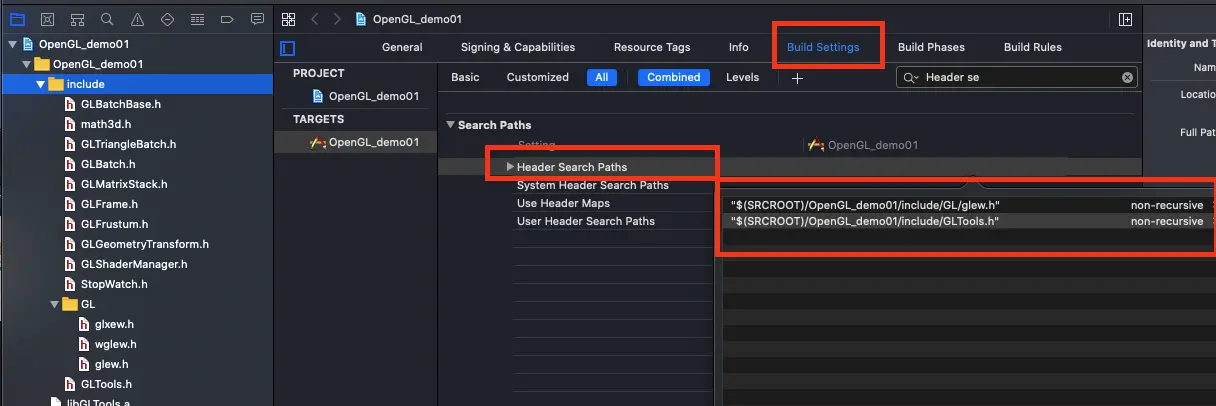Select the Build Settings tab
The height and width of the screenshot is (406, 1216).
(823, 47)
